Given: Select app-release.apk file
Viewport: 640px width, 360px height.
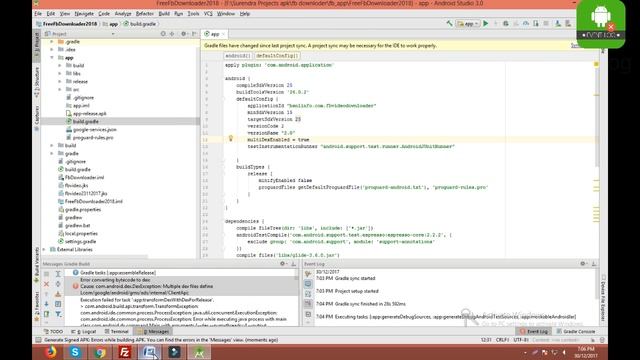Looking at the screenshot, I should [89, 113].
